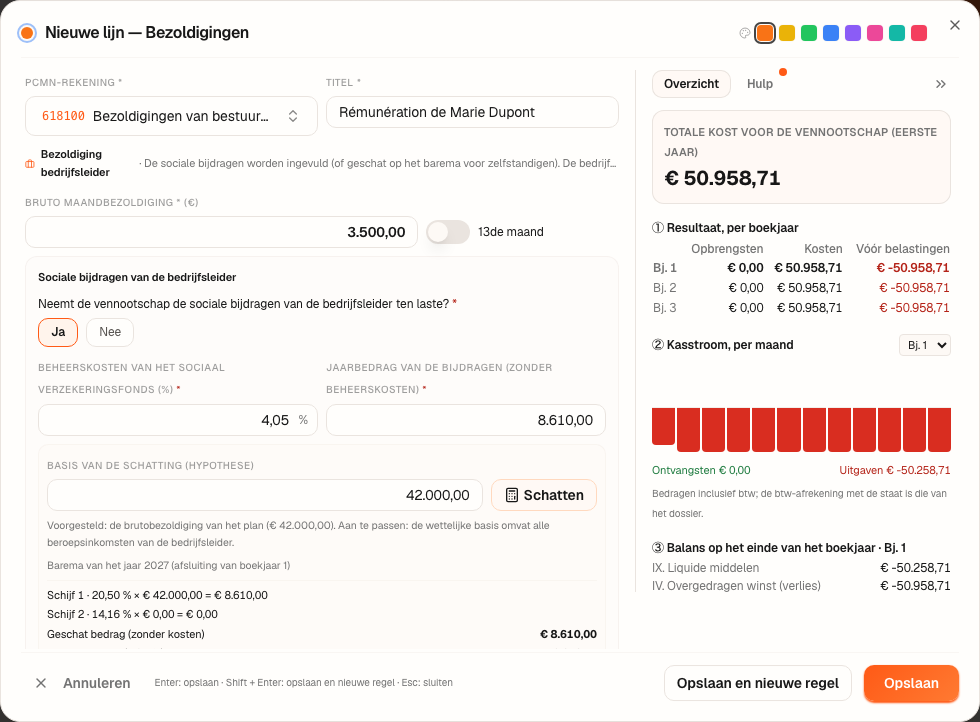Click the 'Barema van het jaar 2027' note
Image resolution: width=980 pixels, height=722 pixels.
pos(169,565)
